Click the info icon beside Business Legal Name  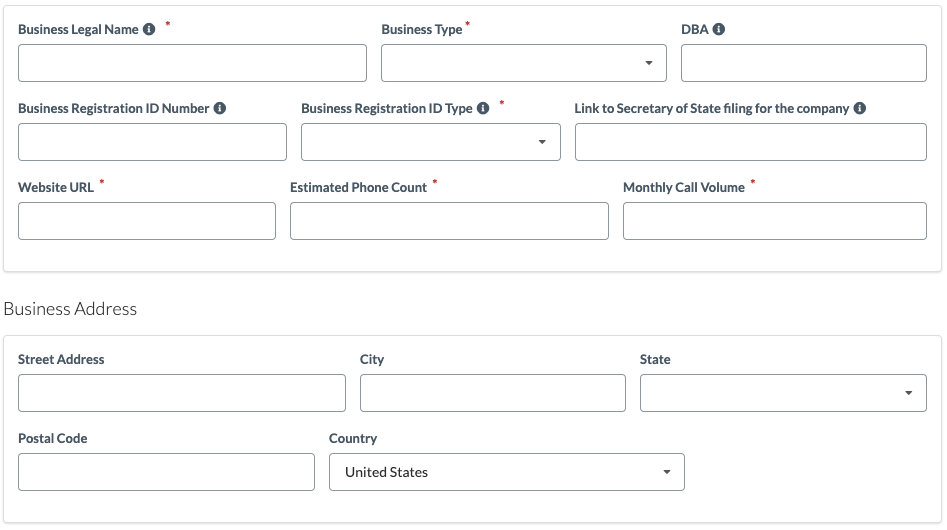tap(149, 29)
